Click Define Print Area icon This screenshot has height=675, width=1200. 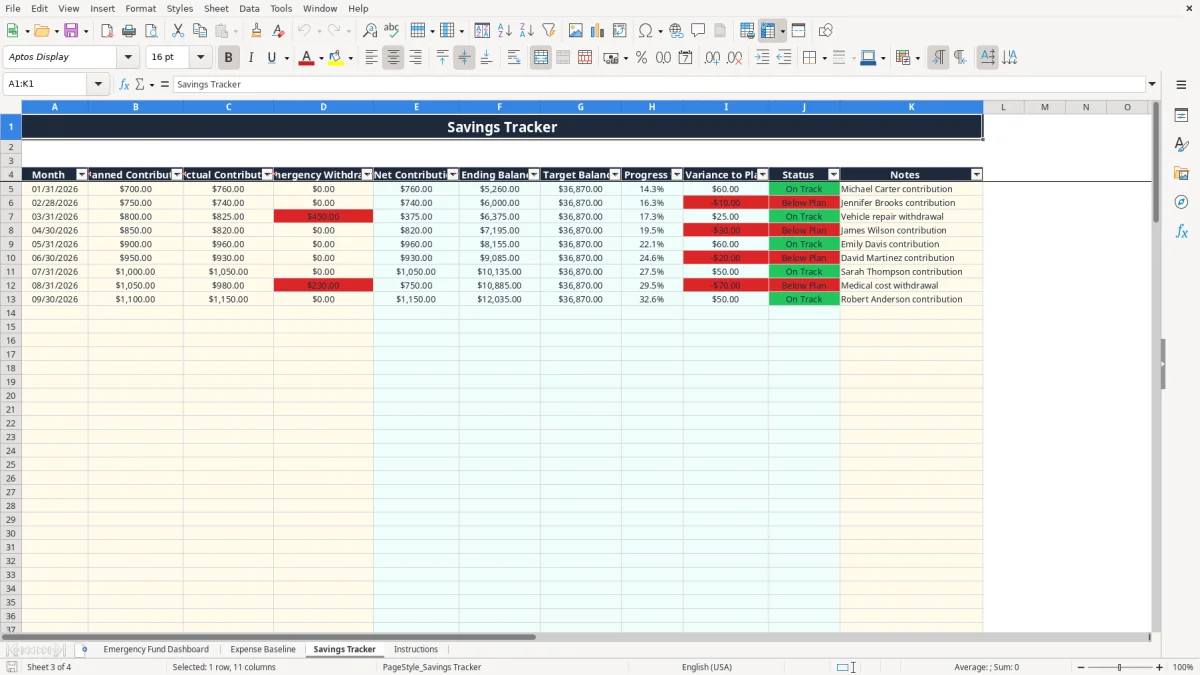[x=747, y=31]
